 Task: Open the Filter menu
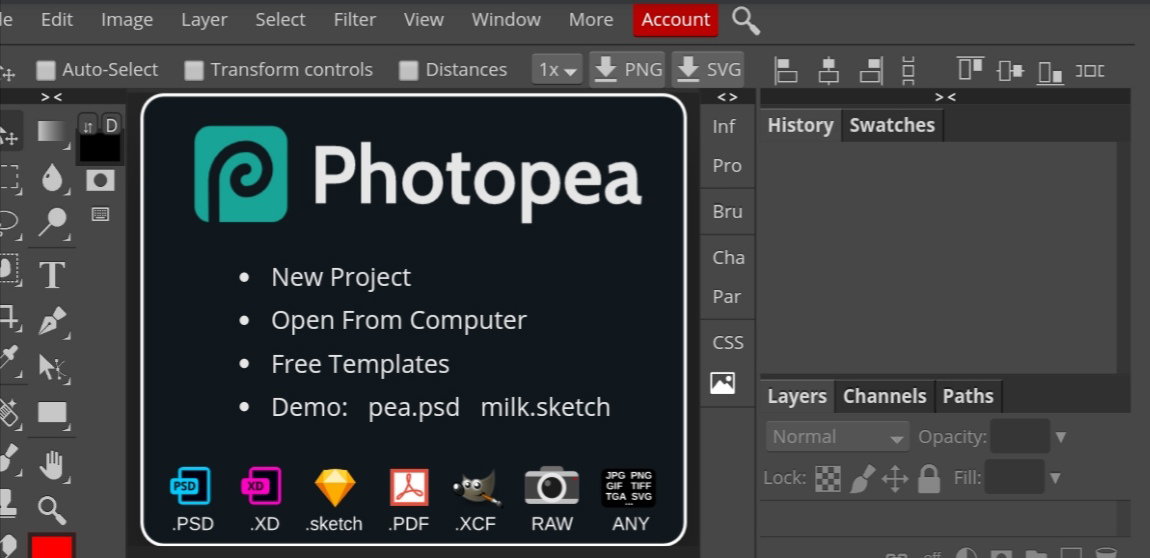355,20
